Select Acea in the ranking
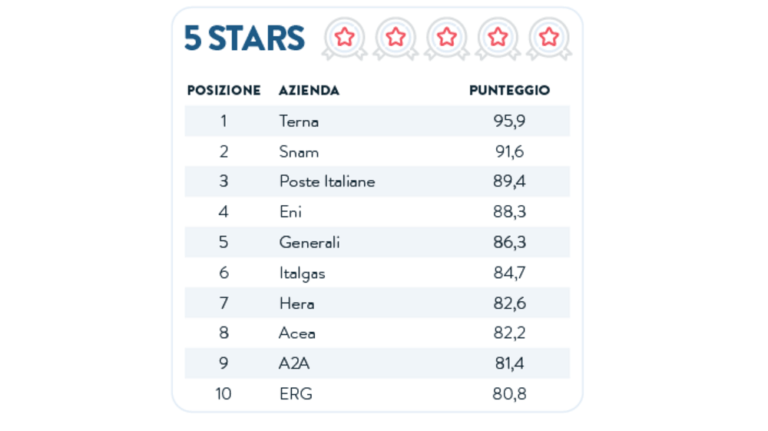The width and height of the screenshot is (768, 431). coord(297,334)
